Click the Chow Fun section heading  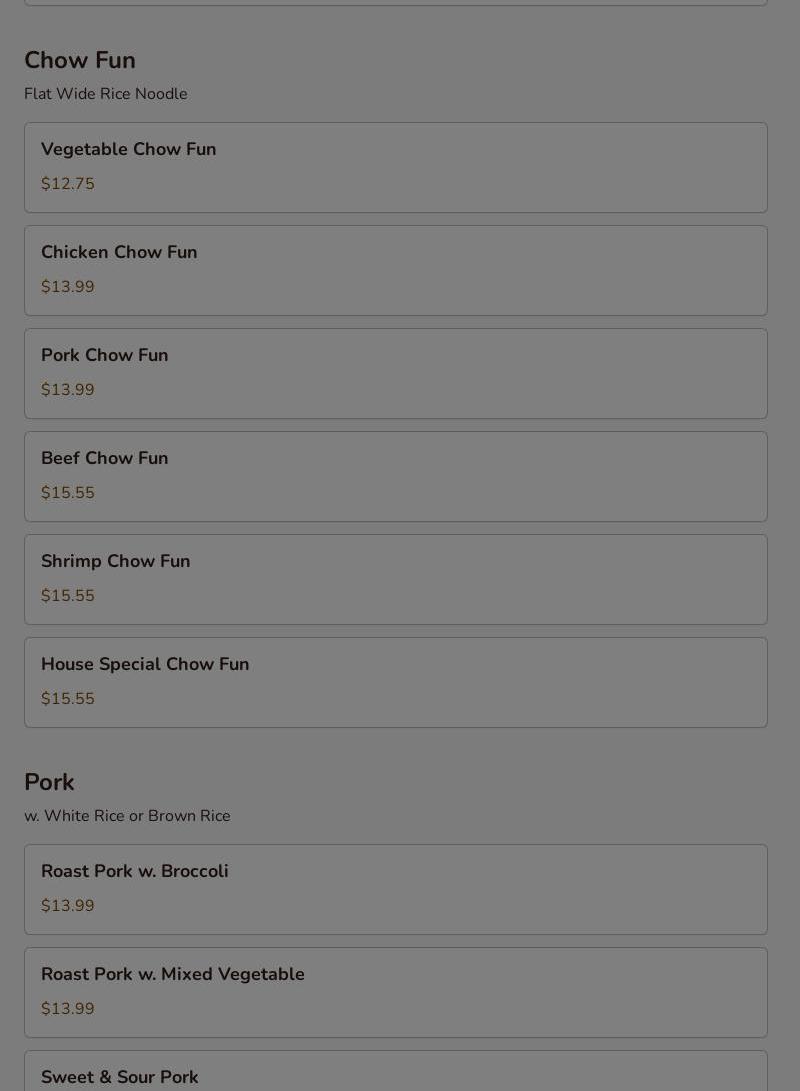point(80,60)
